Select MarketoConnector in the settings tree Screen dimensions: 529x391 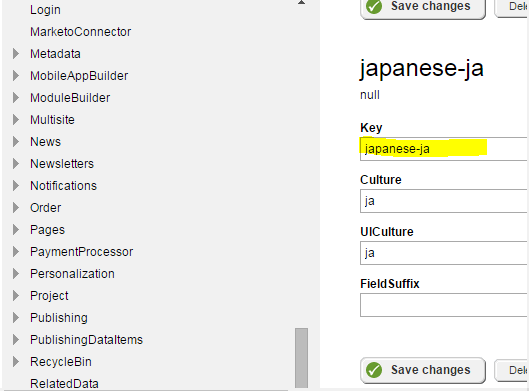80,32
